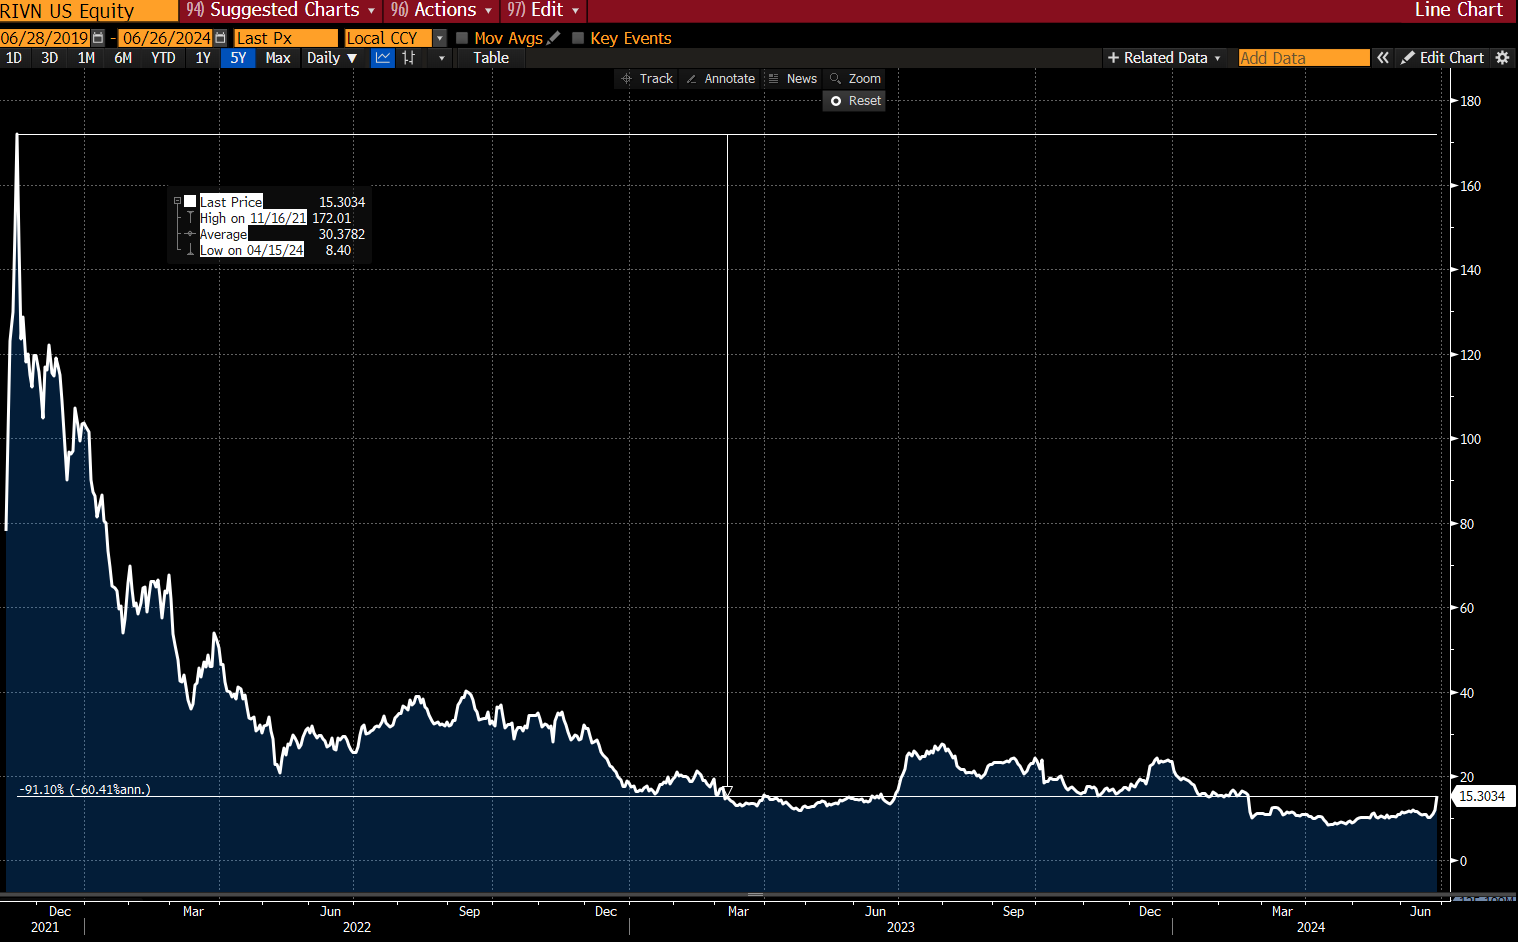Screen dimensions: 1518x942
Task: Grab the bottom chart range scroll handle
Action: 755,895
